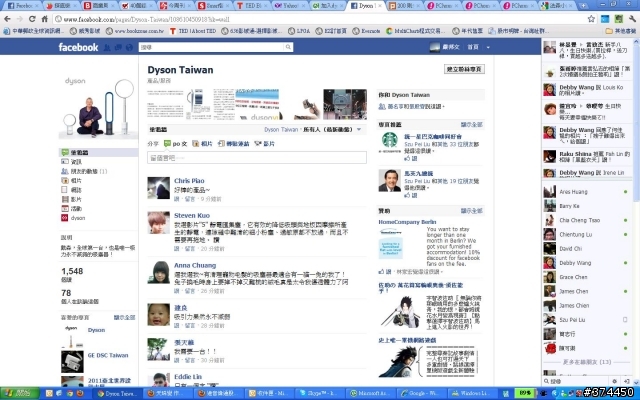Open friend requests icon beside Facebook logo
Screen dimensions: 640x400
pos(107,48)
